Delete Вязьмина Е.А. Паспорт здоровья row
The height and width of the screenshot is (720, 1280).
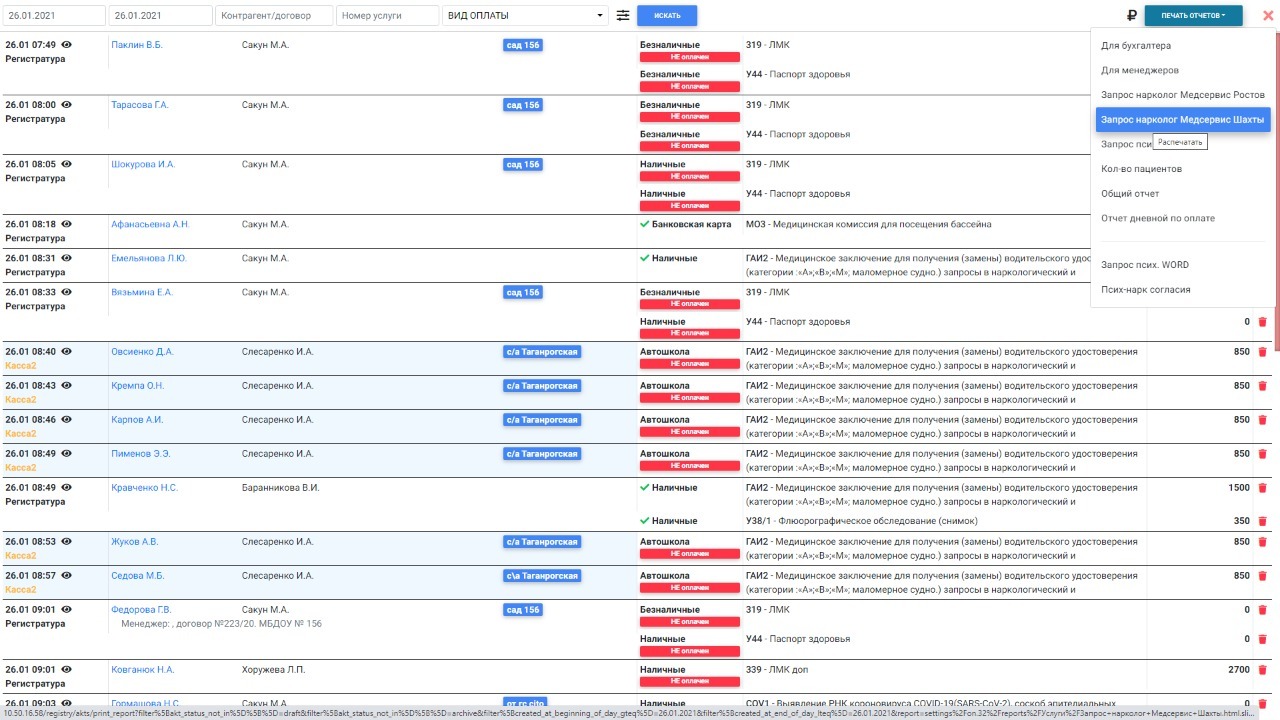click(x=1262, y=322)
